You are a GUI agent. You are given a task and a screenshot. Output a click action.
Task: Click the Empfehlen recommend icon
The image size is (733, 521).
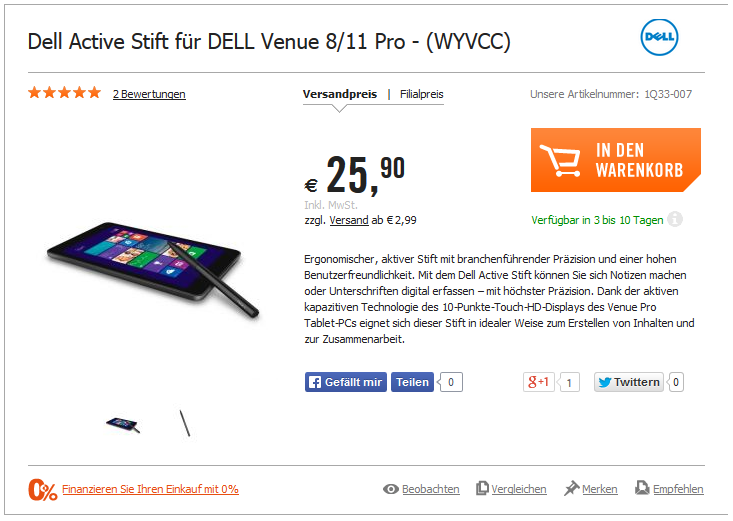[642, 488]
